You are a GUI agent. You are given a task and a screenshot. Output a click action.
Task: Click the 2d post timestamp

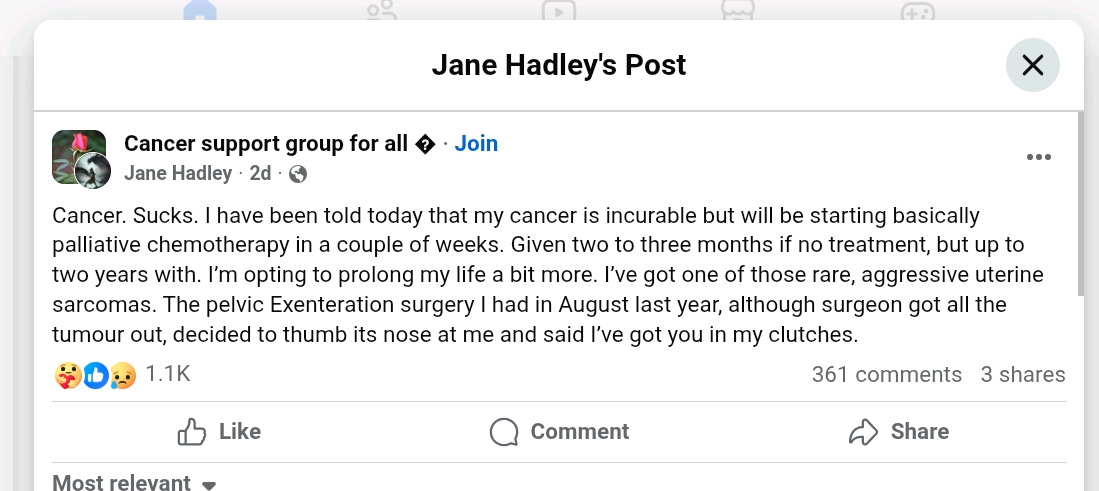pyautogui.click(x=260, y=173)
